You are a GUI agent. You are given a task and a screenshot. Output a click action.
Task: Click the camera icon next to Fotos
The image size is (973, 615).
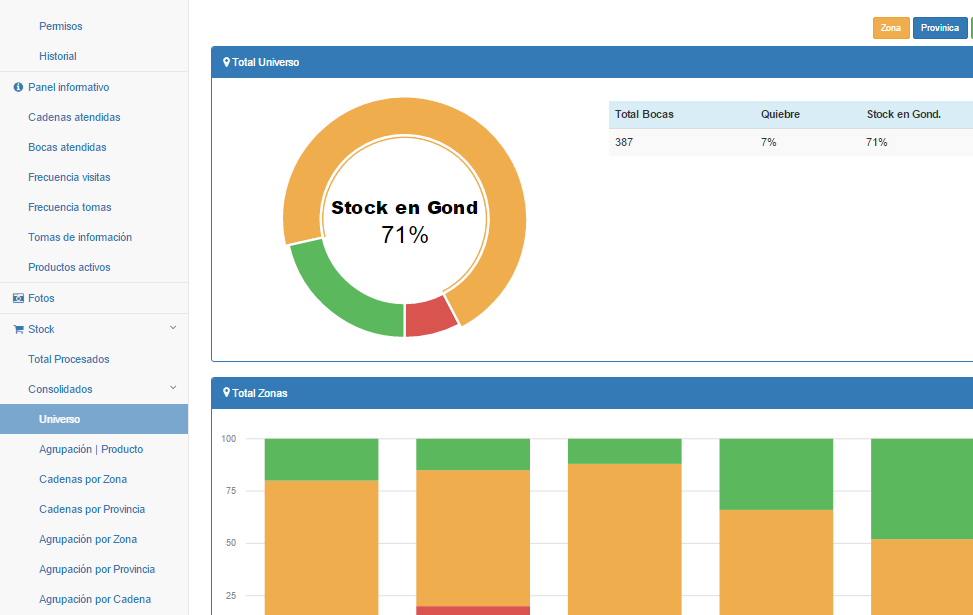[x=18, y=299]
